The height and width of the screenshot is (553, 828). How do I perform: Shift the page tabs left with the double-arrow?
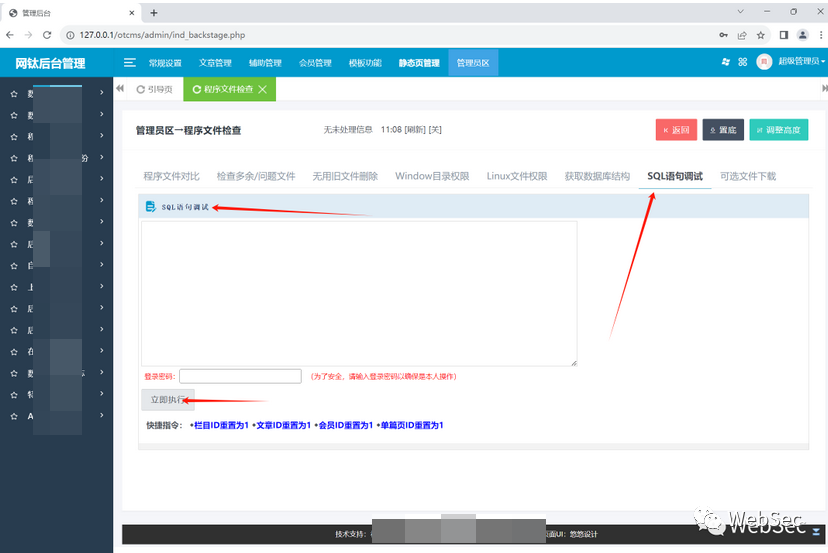click(120, 88)
